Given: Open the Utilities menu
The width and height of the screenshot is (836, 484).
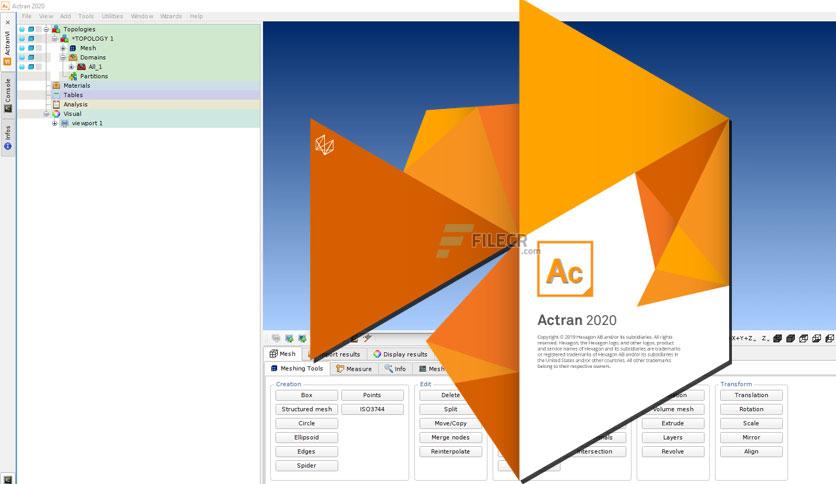Looking at the screenshot, I should click(x=112, y=16).
